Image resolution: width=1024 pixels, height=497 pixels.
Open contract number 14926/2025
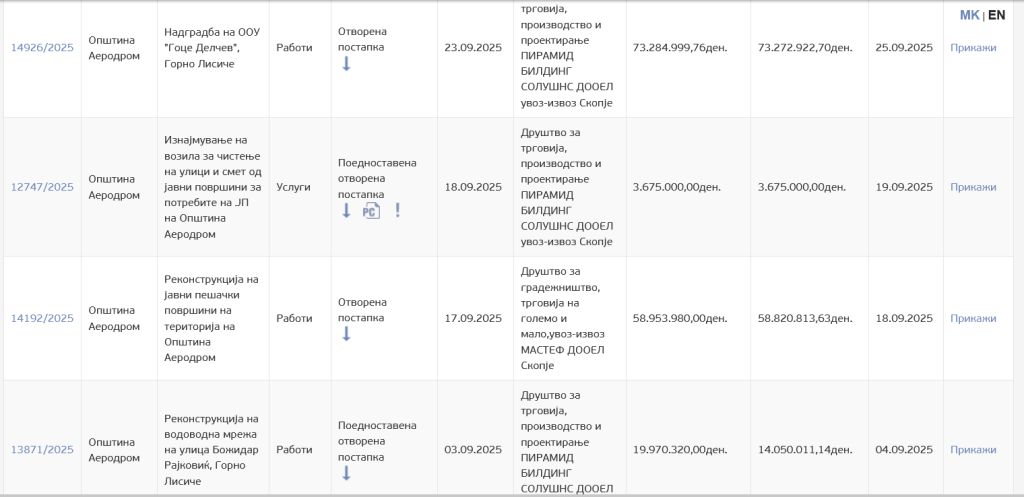pyautogui.click(x=42, y=47)
